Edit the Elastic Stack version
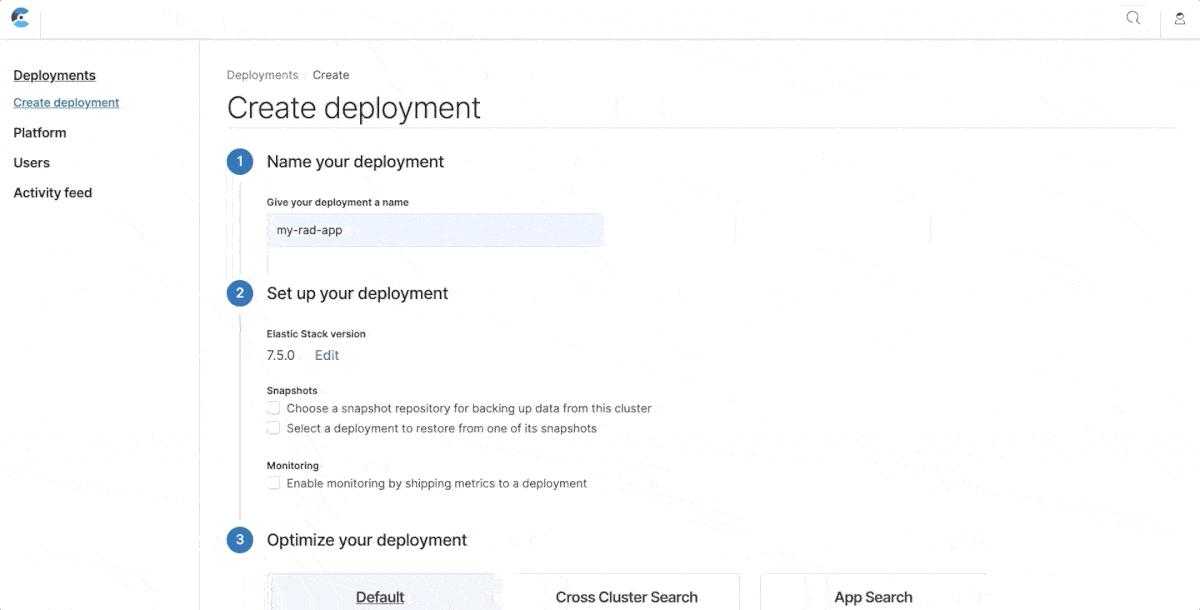 point(327,355)
